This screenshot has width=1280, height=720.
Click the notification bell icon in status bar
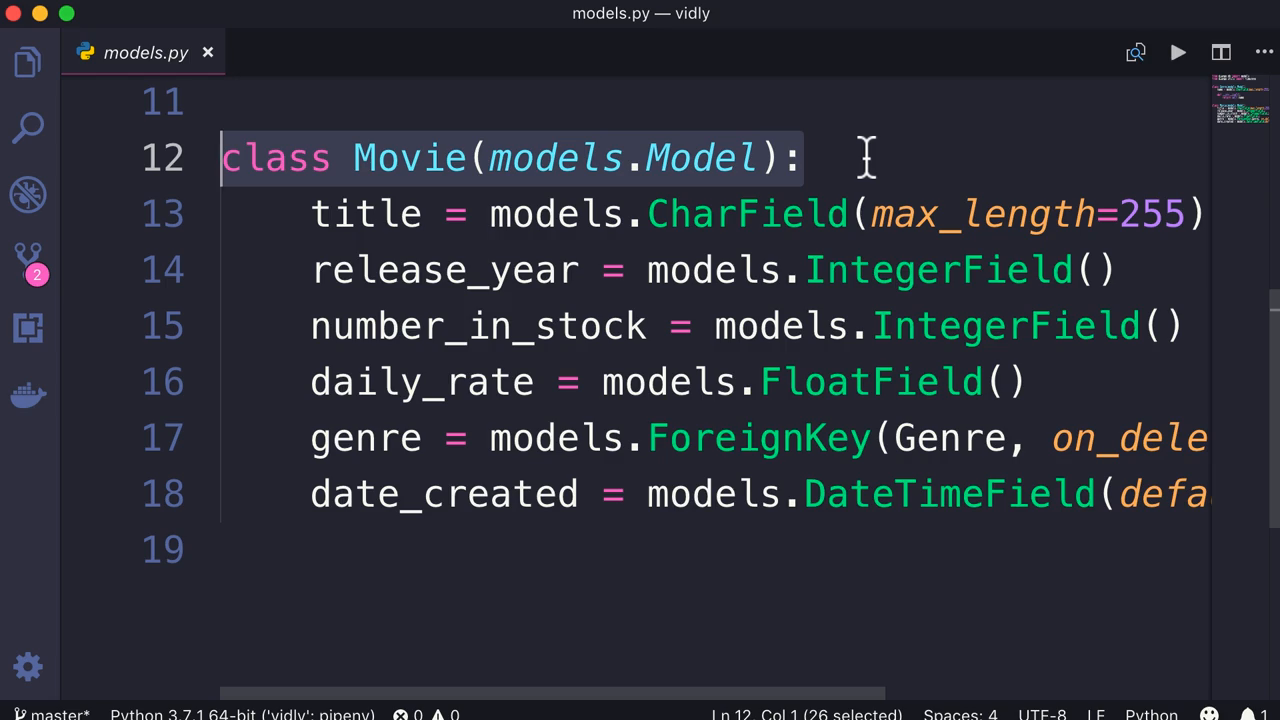tap(1254, 714)
